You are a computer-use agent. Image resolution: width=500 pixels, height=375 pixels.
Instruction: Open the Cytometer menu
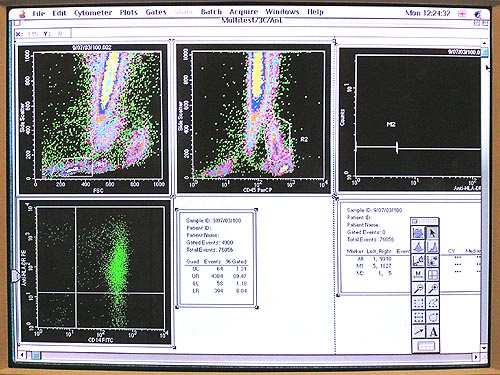pos(93,13)
